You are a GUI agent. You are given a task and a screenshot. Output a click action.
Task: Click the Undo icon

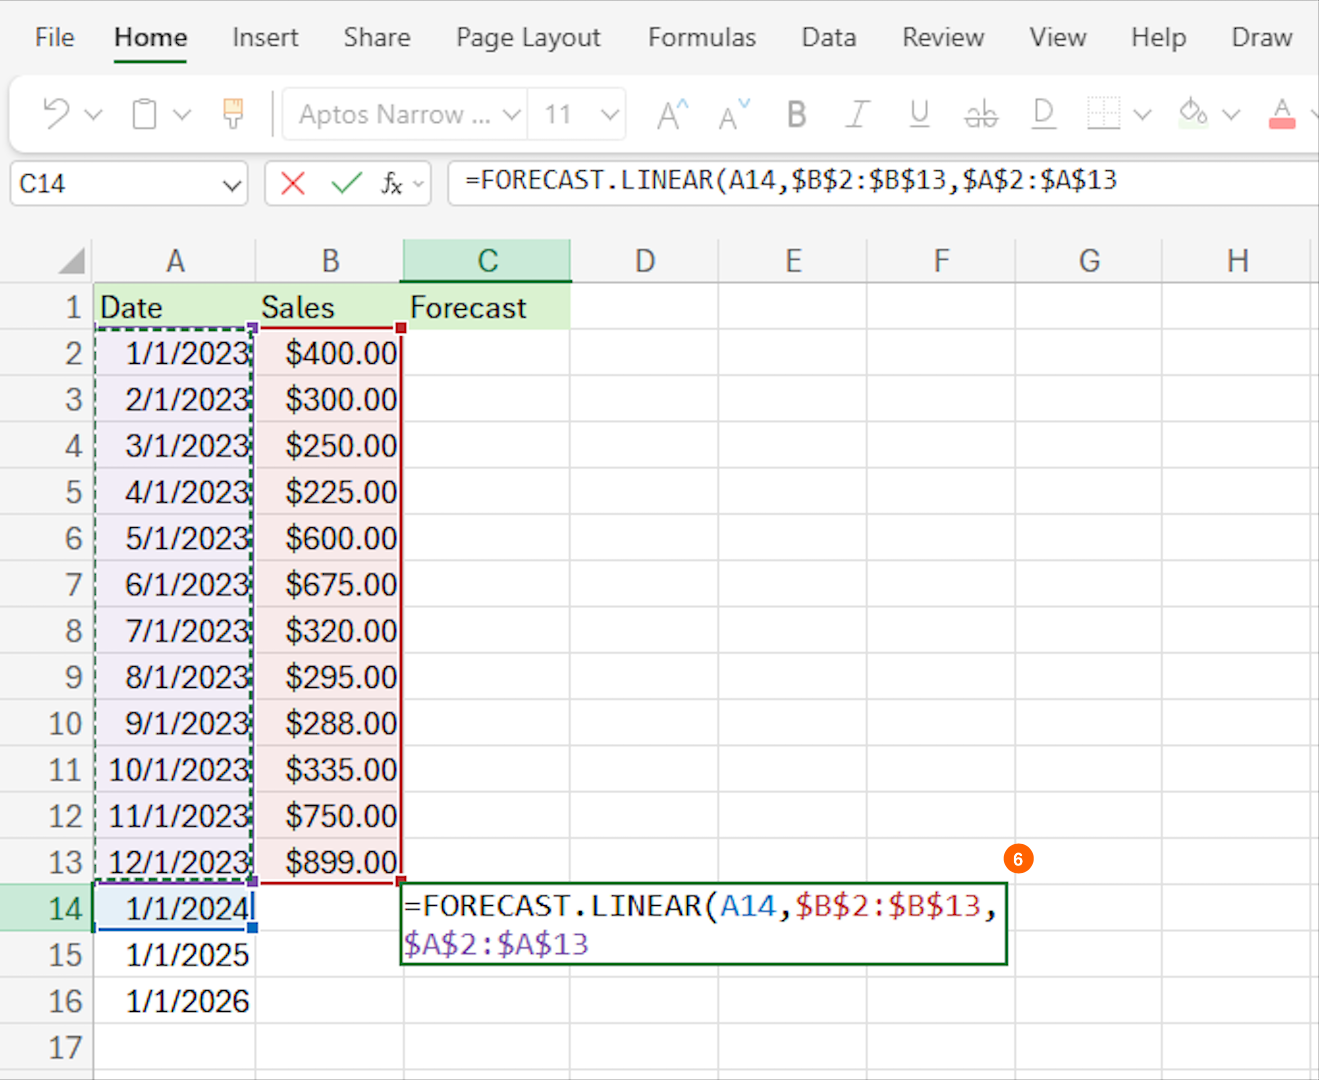pyautogui.click(x=56, y=114)
